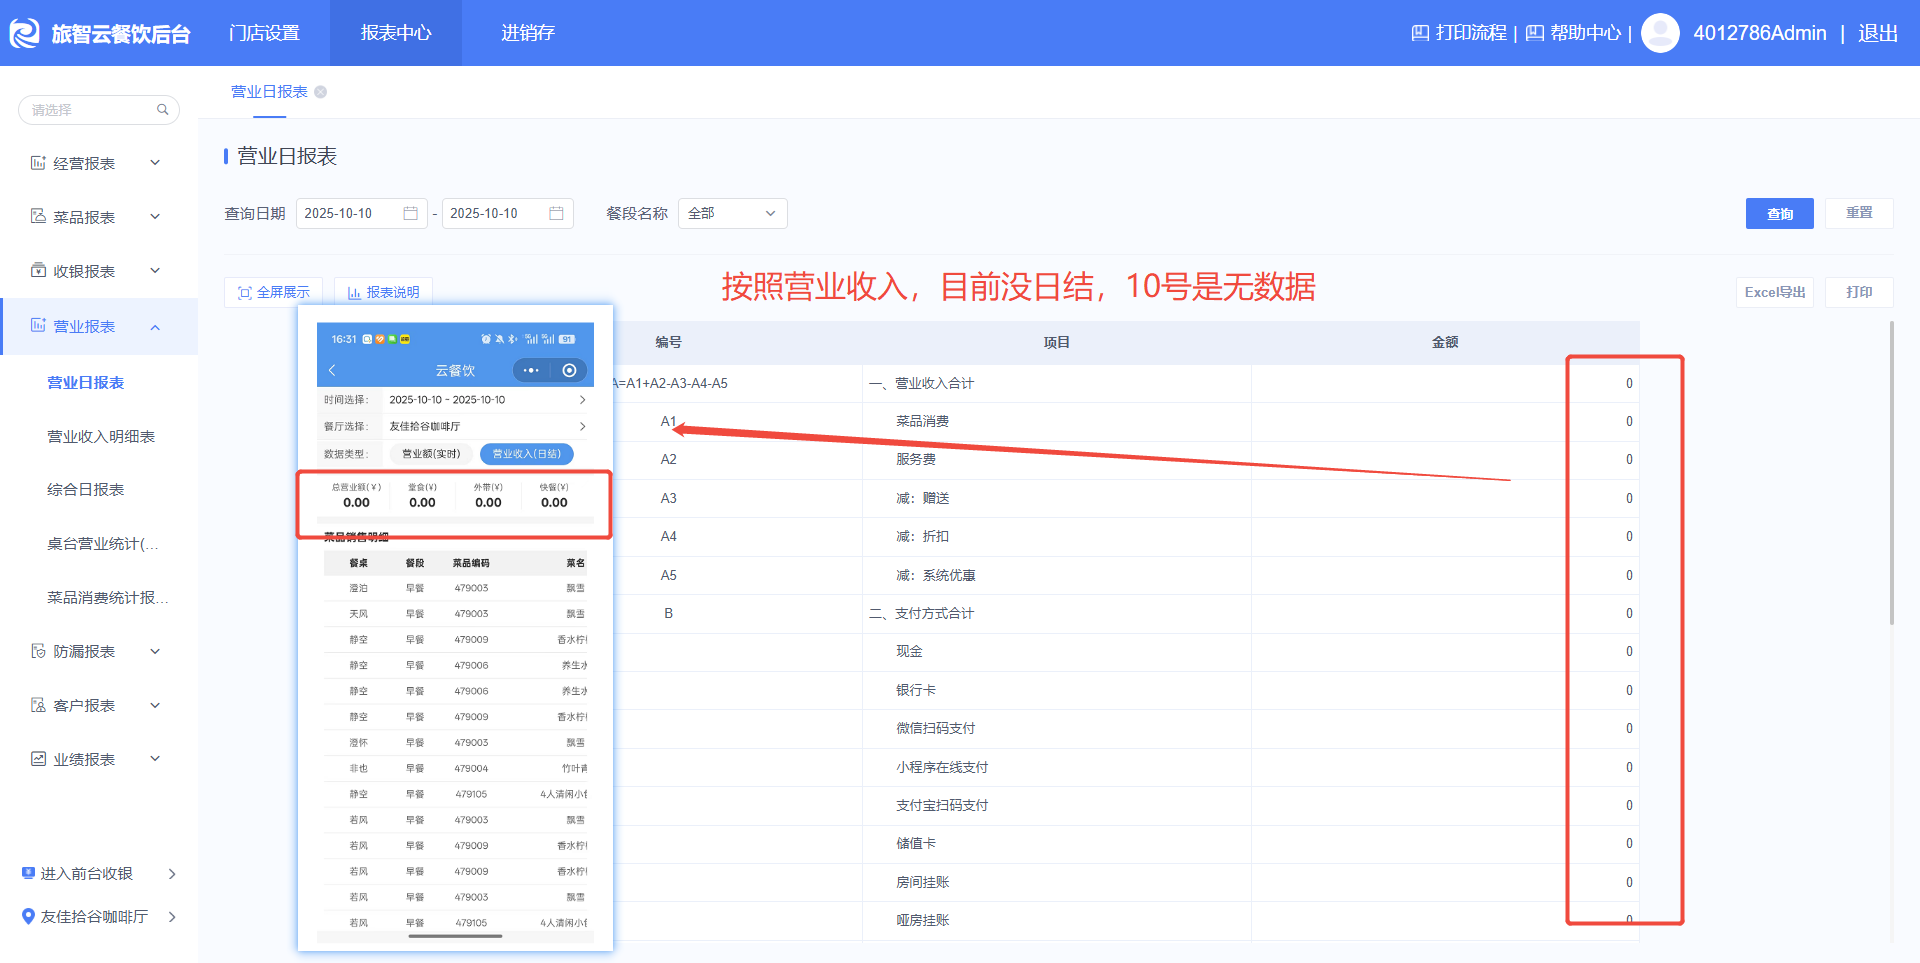This screenshot has width=1920, height=963.
Task: Open the 报表中心 top menu
Action: point(396,33)
